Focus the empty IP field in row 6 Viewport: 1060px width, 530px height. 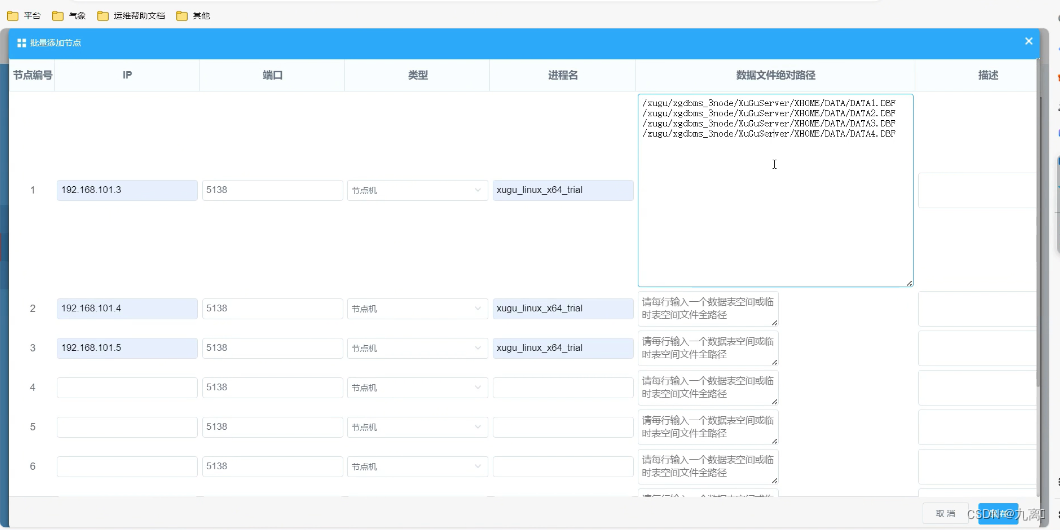click(x=127, y=466)
